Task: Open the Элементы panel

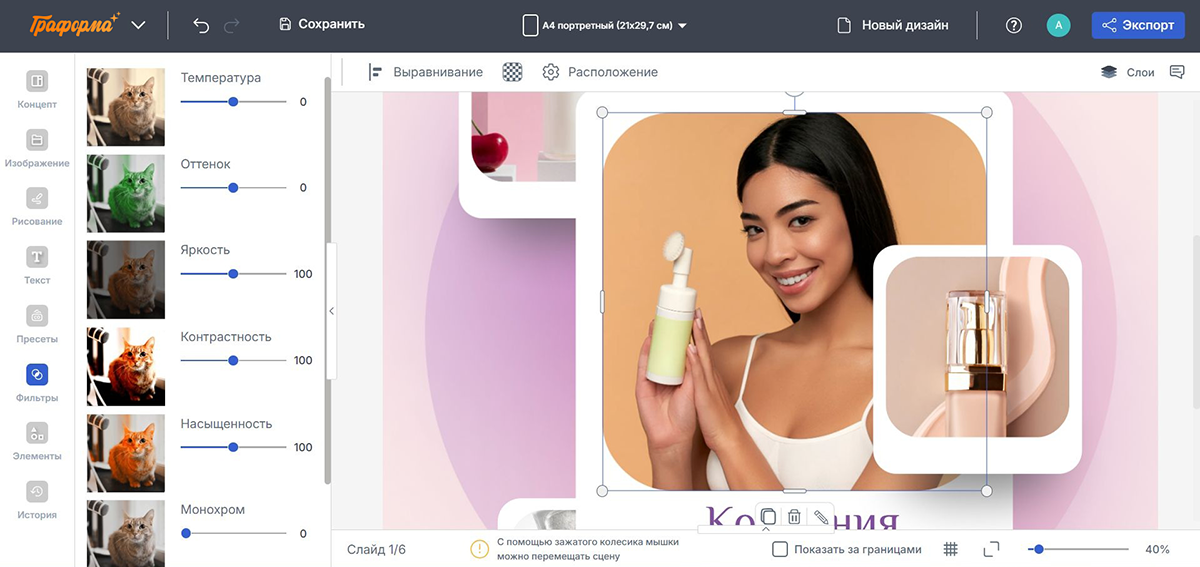Action: pyautogui.click(x=37, y=441)
